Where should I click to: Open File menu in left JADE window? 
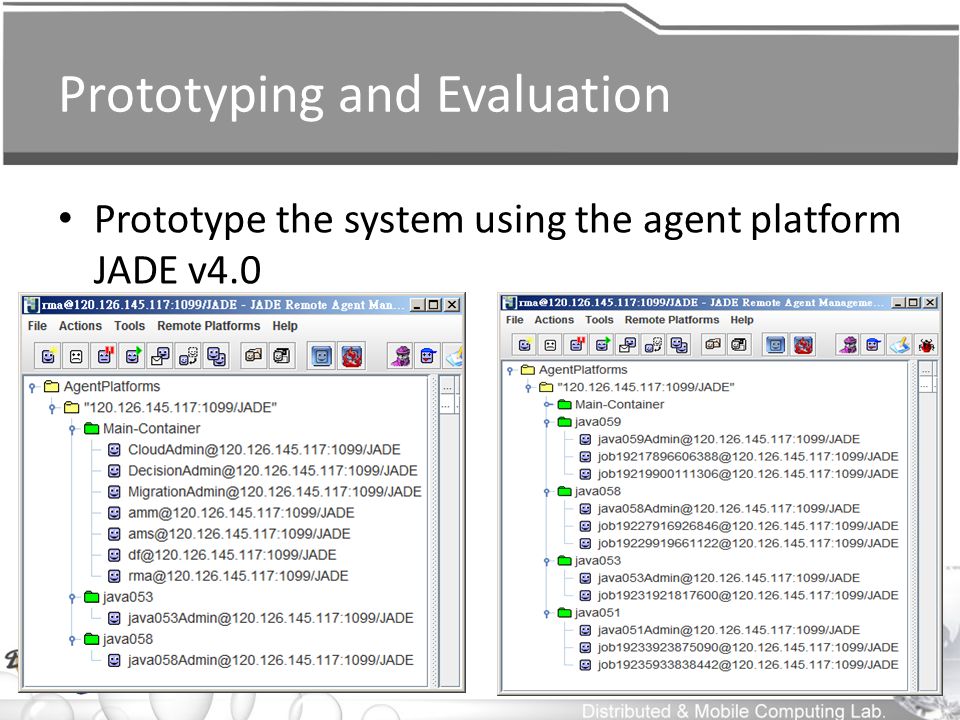[37, 326]
